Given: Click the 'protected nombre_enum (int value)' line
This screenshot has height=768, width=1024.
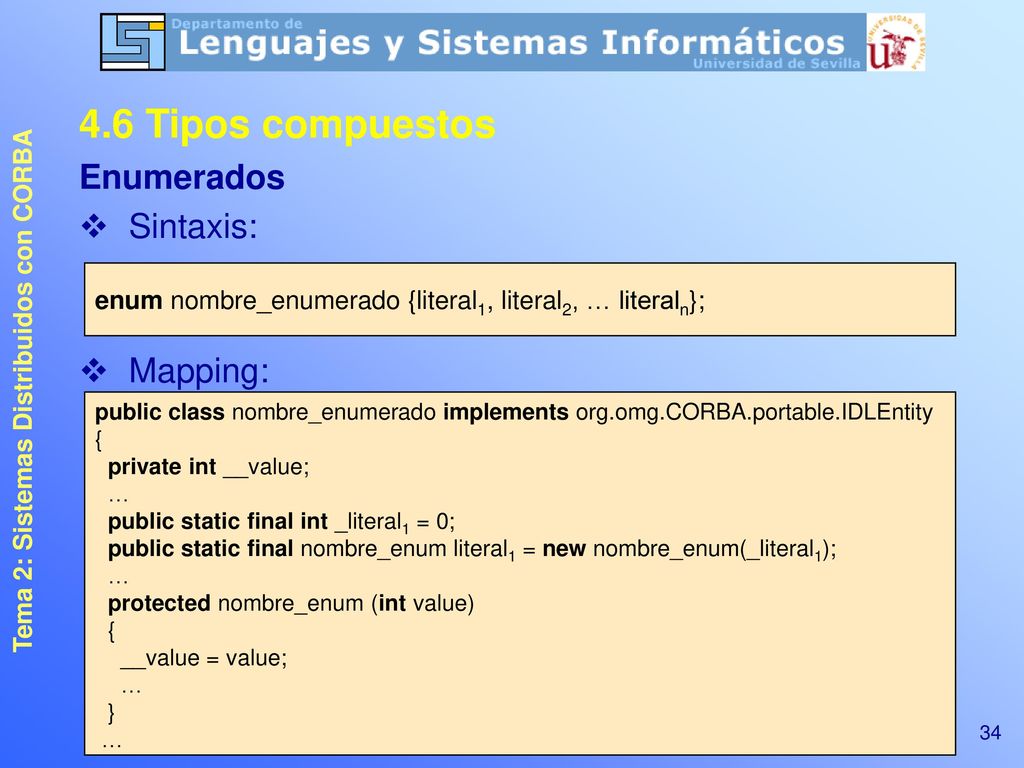Looking at the screenshot, I should [x=291, y=603].
